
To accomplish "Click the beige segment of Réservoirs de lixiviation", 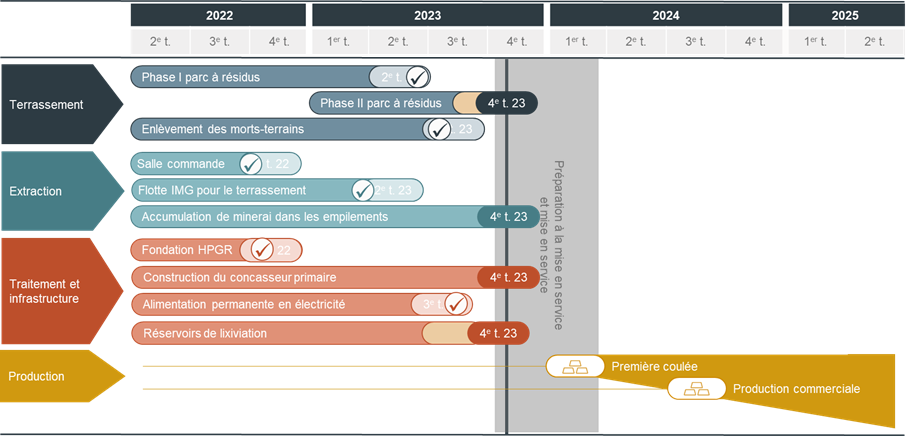I will (x=445, y=333).
